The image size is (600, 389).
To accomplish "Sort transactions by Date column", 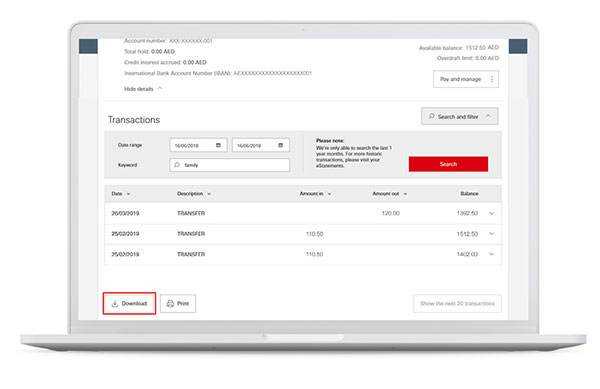I will coord(121,194).
